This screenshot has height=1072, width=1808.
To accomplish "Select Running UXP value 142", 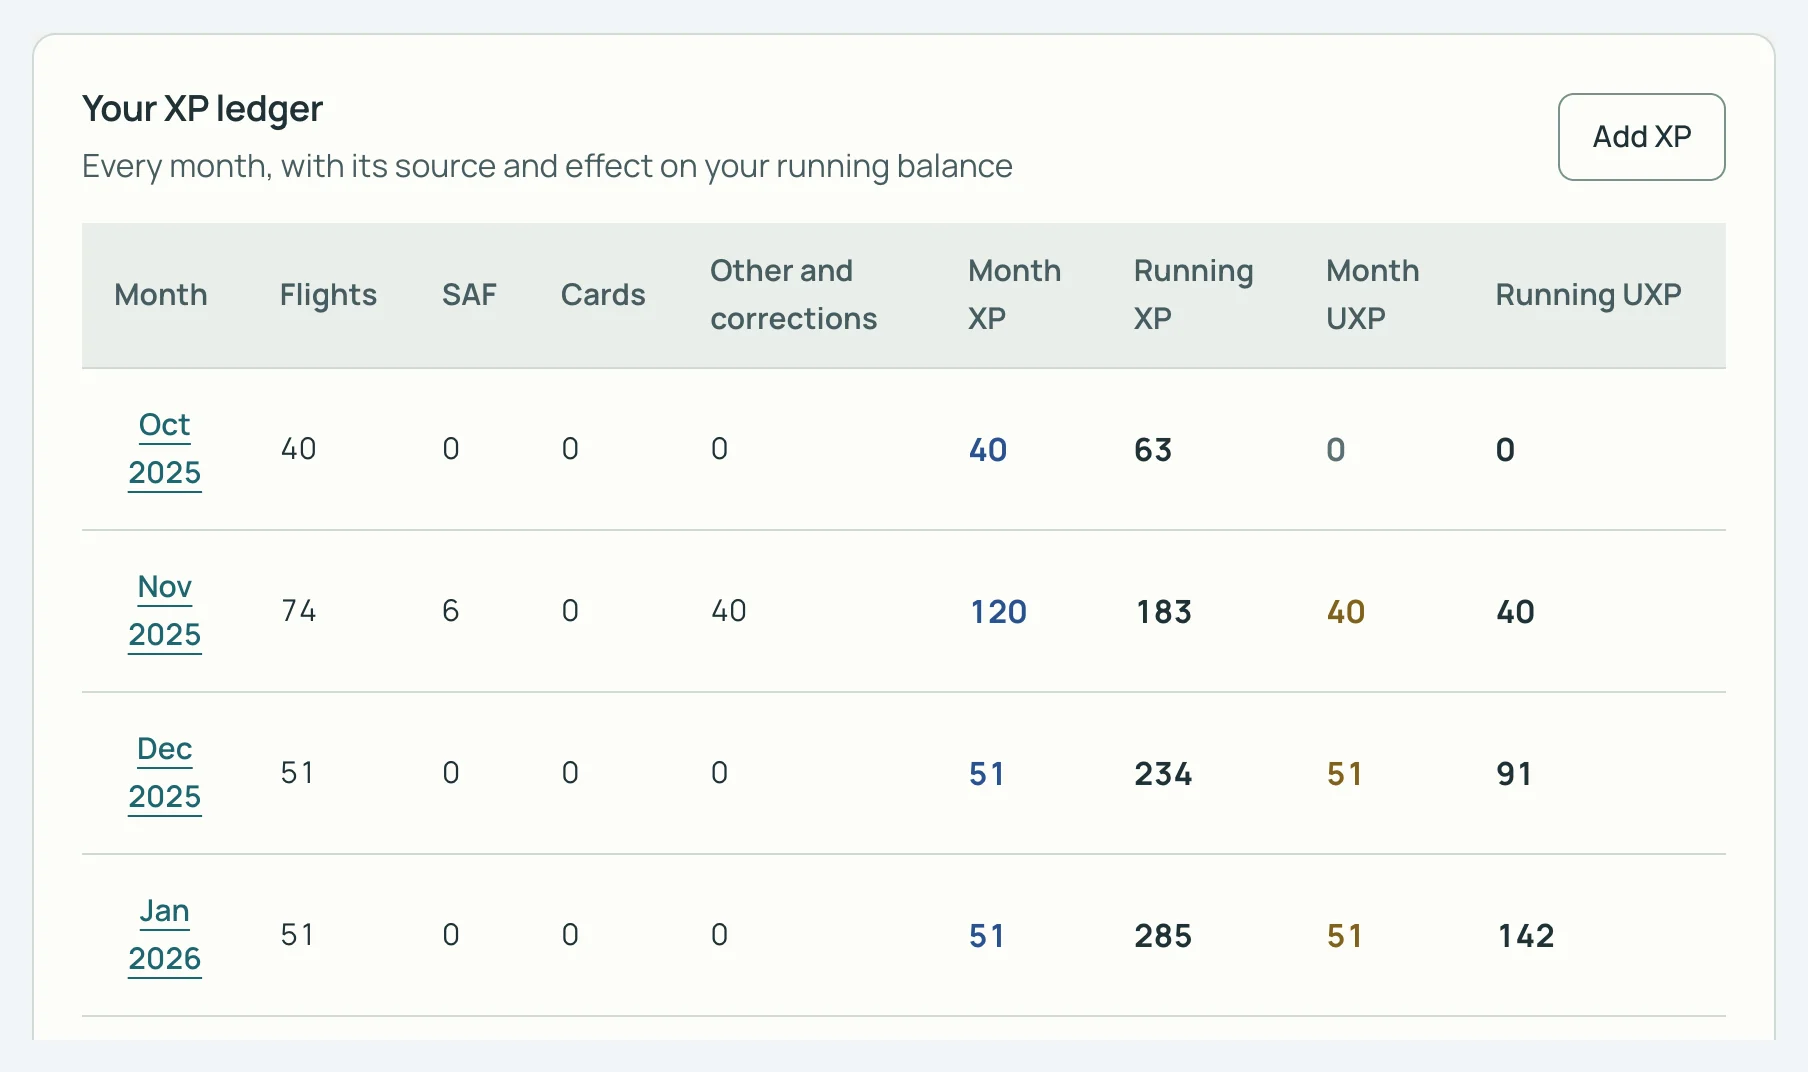I will [x=1526, y=936].
